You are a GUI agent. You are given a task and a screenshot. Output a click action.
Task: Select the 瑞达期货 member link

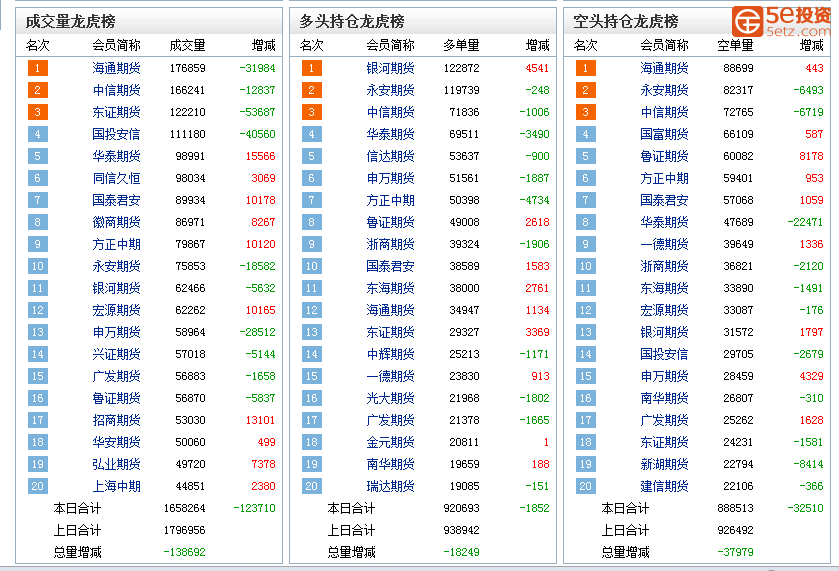(390, 486)
